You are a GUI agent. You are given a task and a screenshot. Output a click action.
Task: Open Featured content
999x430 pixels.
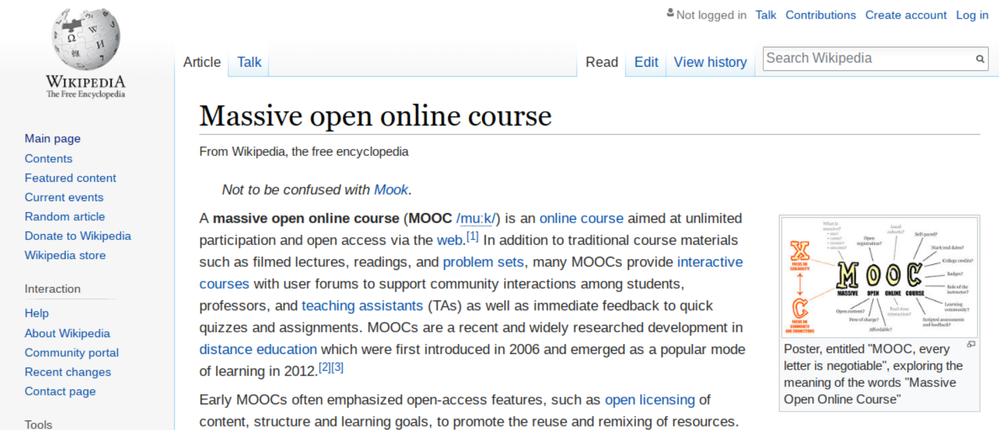click(x=71, y=178)
